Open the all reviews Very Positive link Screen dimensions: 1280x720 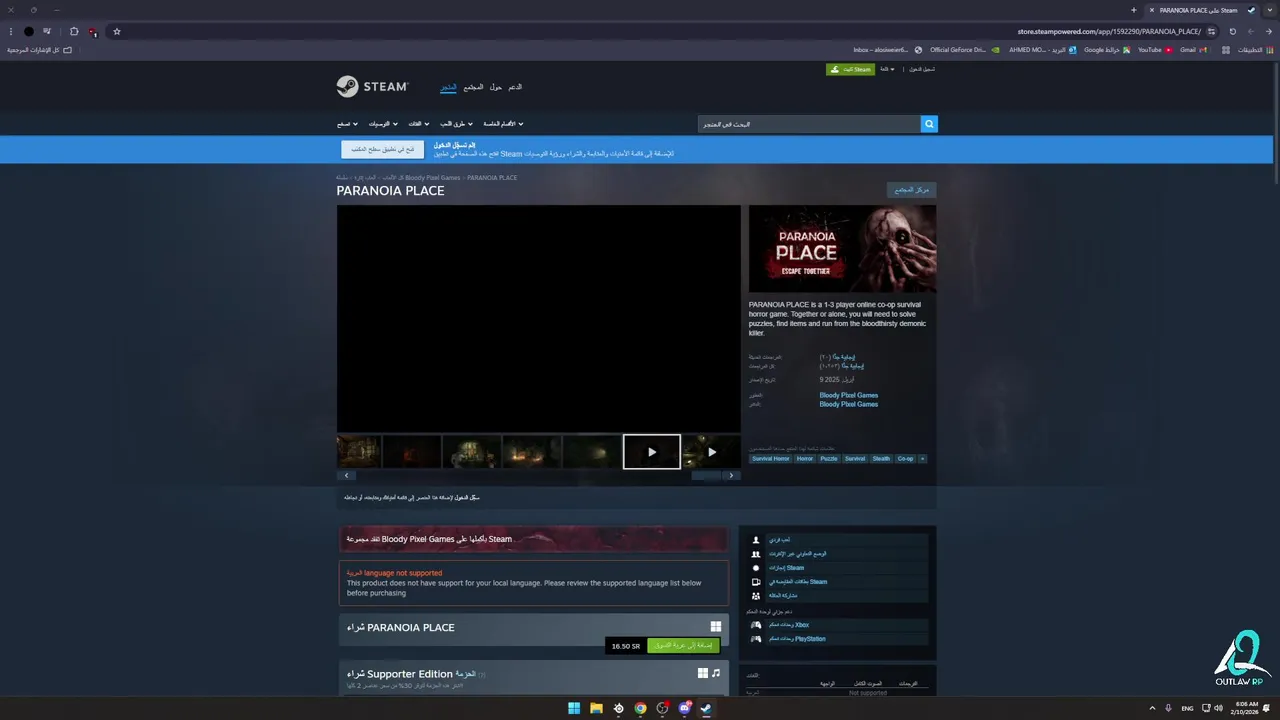851,366
